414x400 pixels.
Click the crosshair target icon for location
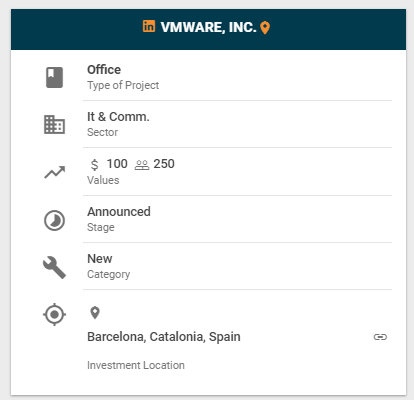(54, 314)
